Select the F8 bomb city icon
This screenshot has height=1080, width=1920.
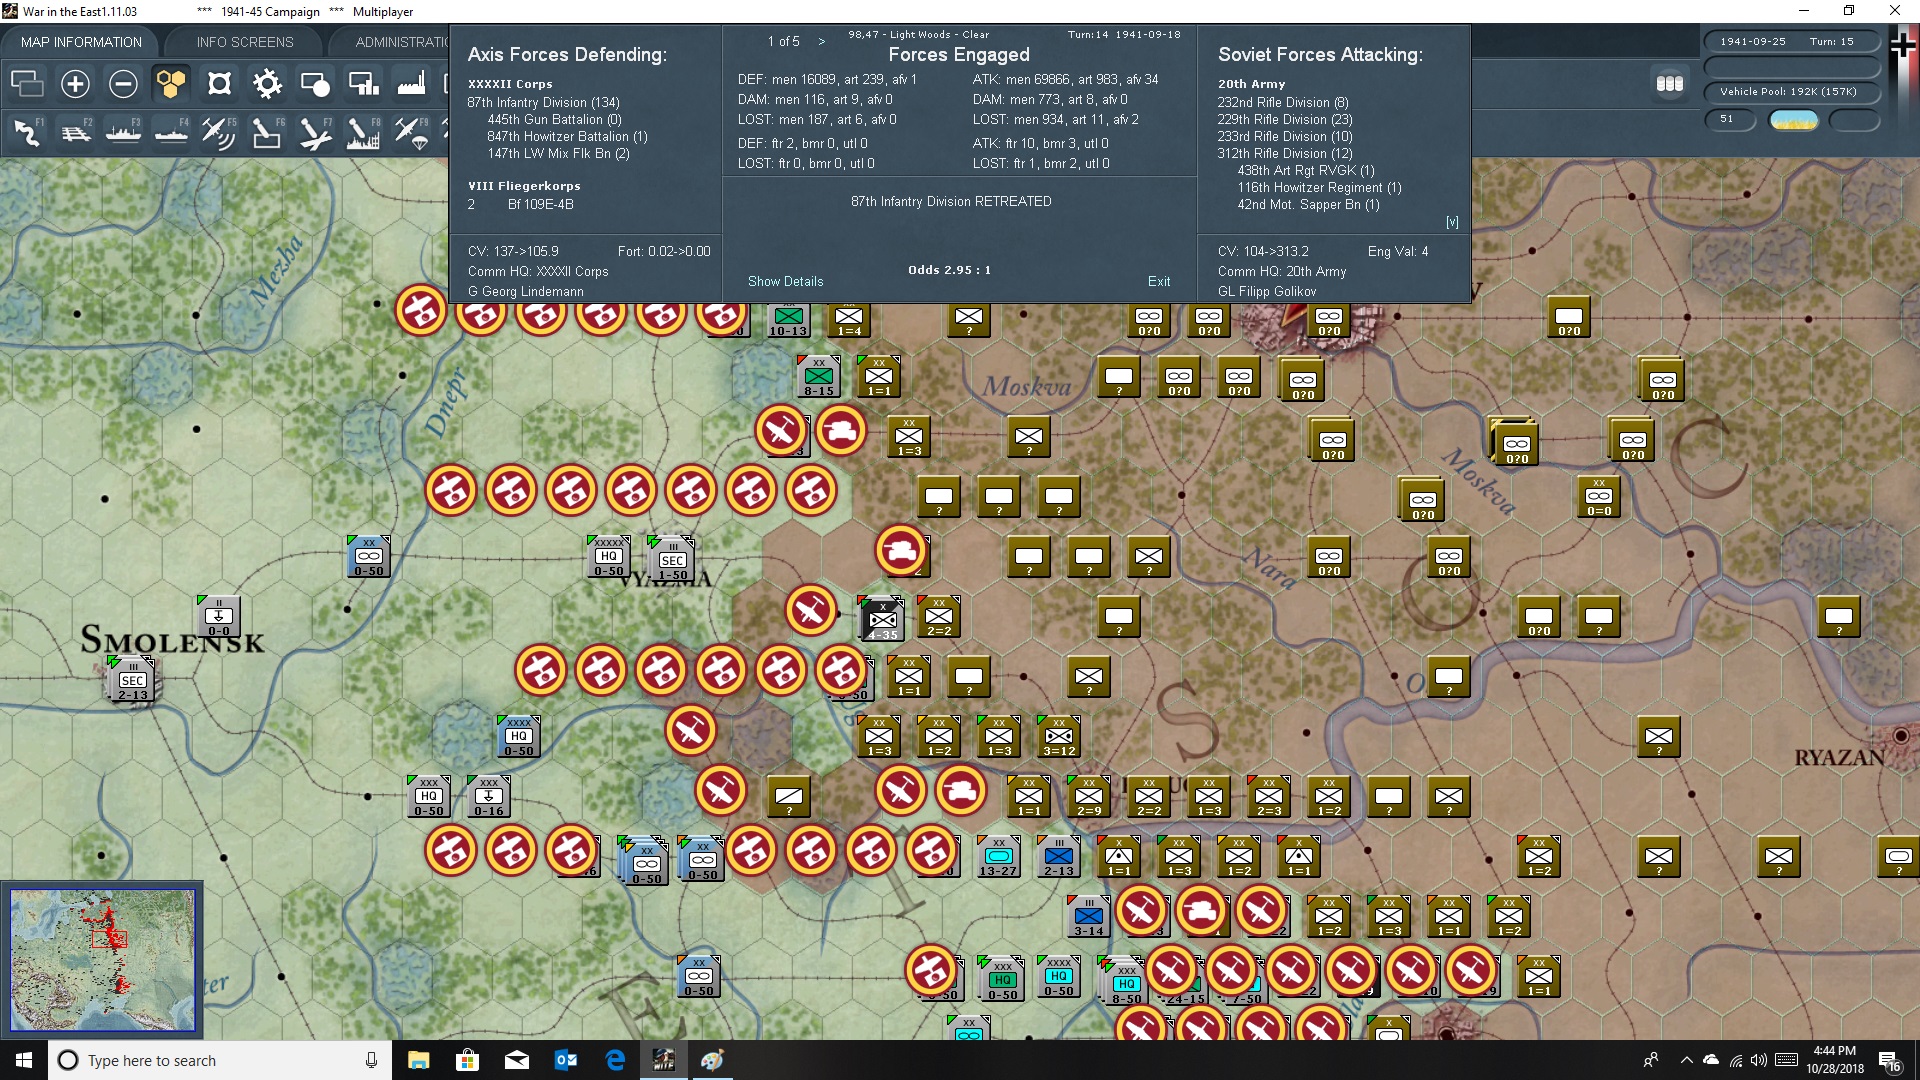362,132
